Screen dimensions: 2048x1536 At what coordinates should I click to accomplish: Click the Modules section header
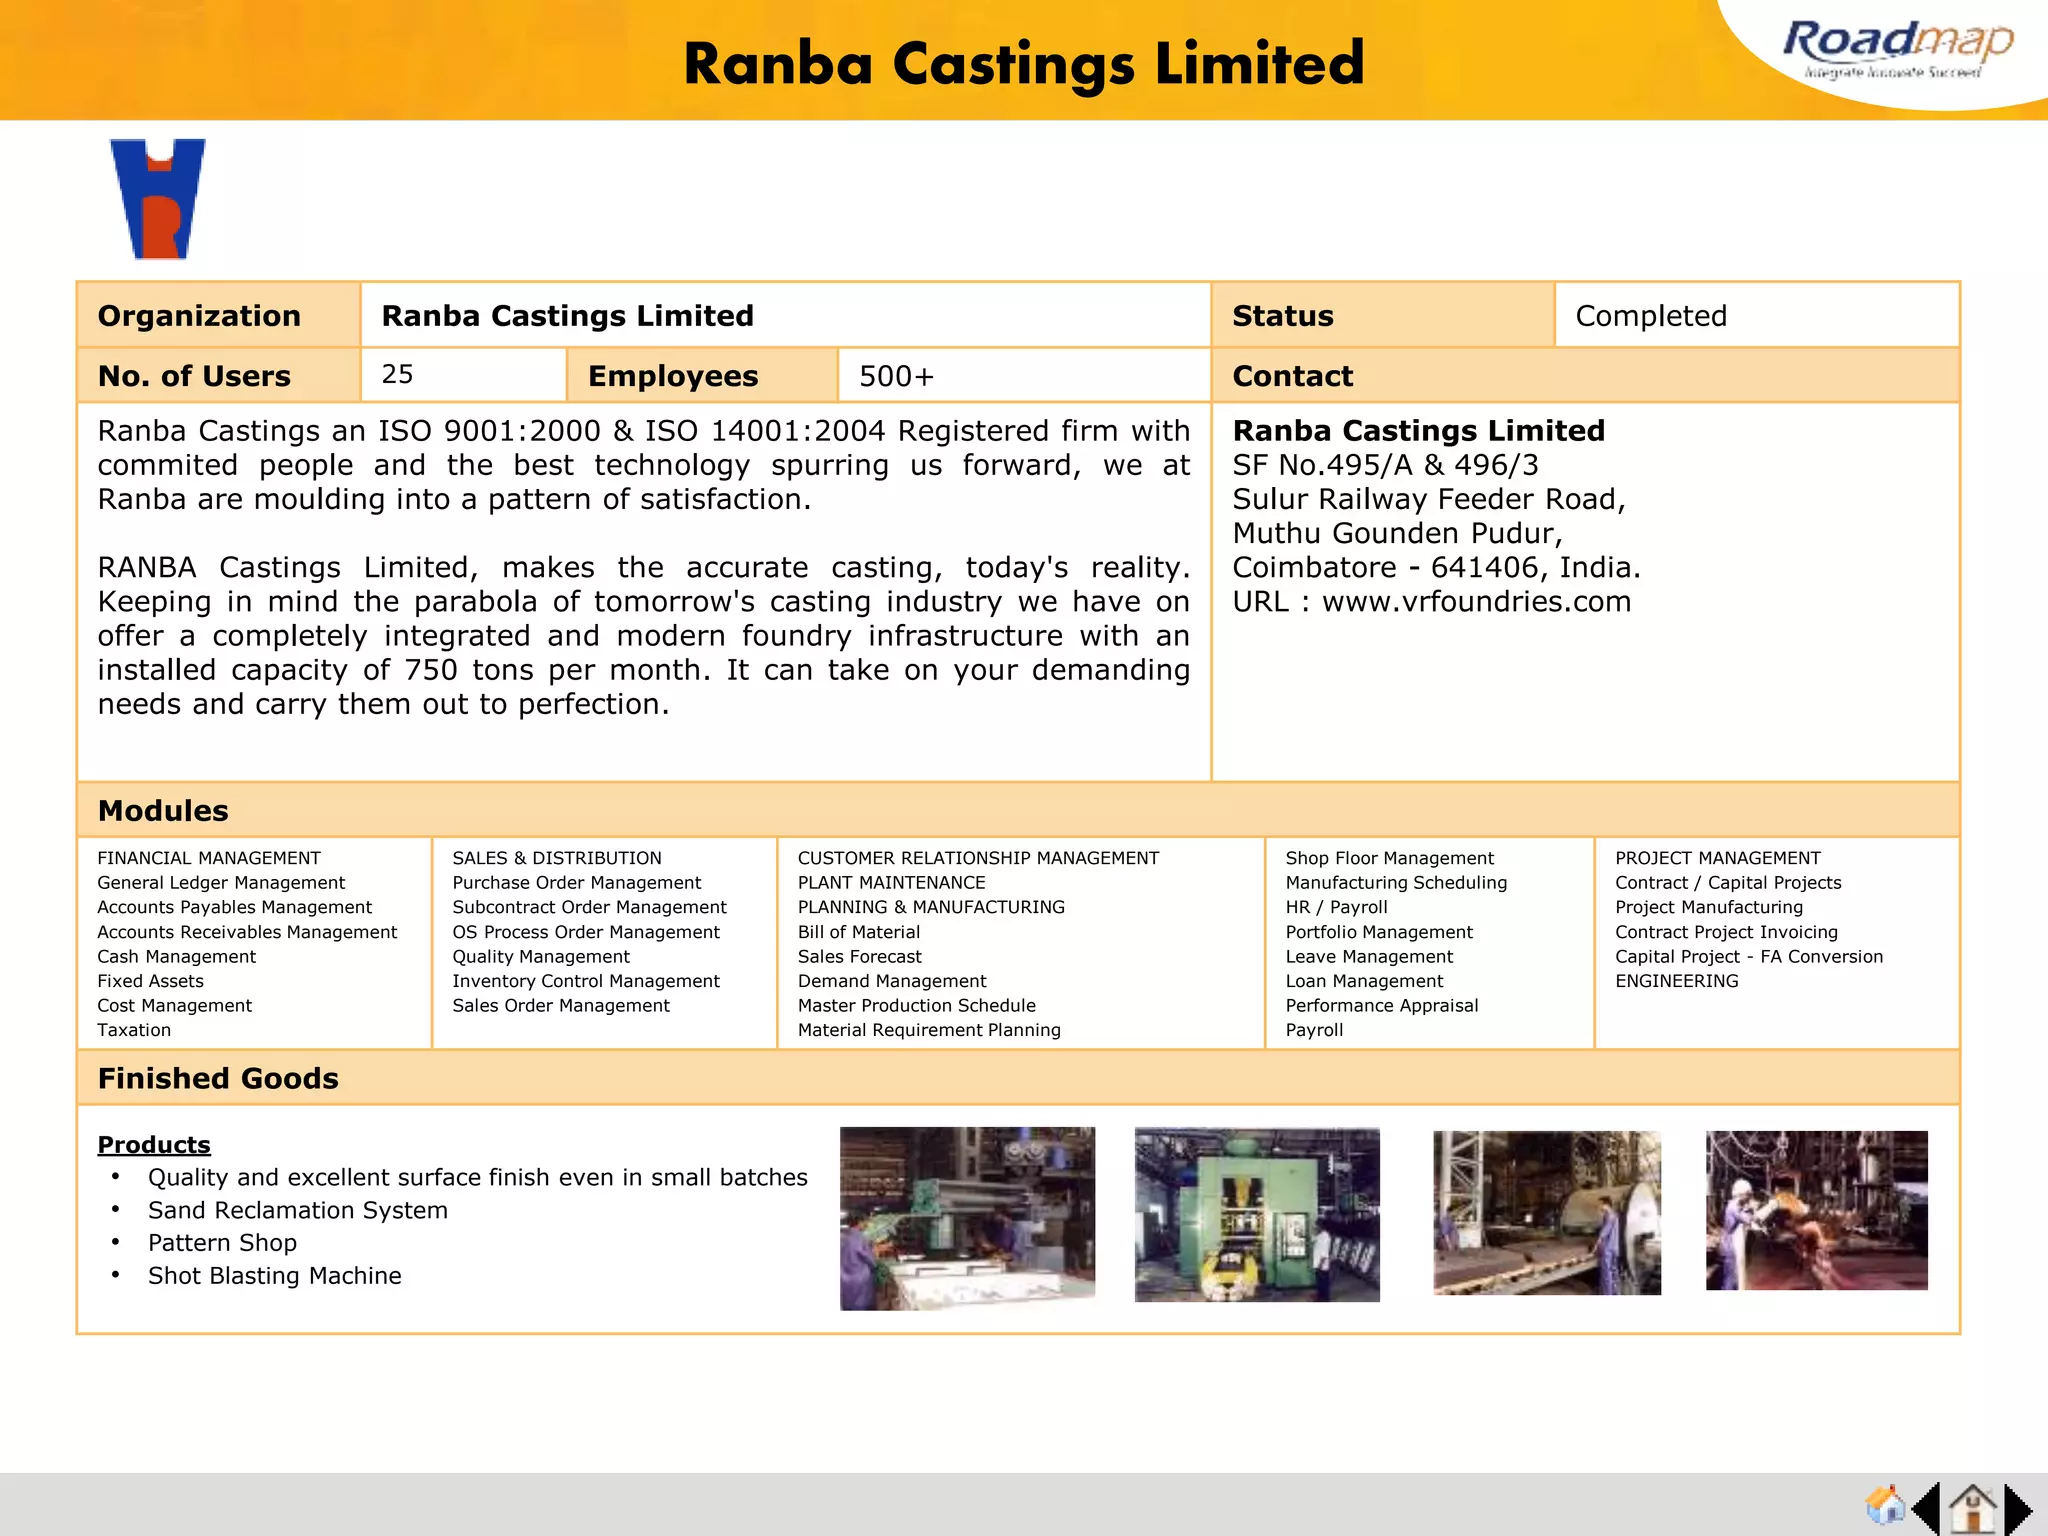[x=1018, y=810]
